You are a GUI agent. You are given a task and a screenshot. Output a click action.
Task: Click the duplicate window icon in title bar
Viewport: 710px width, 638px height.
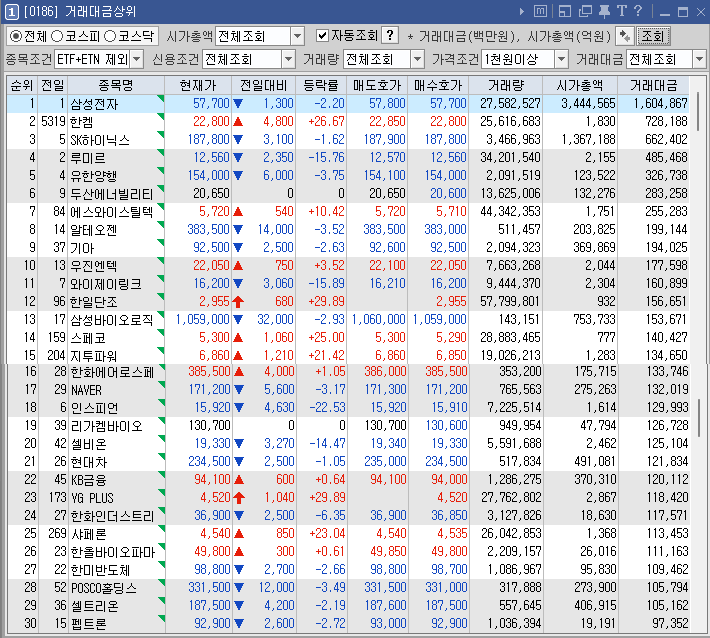pyautogui.click(x=585, y=11)
